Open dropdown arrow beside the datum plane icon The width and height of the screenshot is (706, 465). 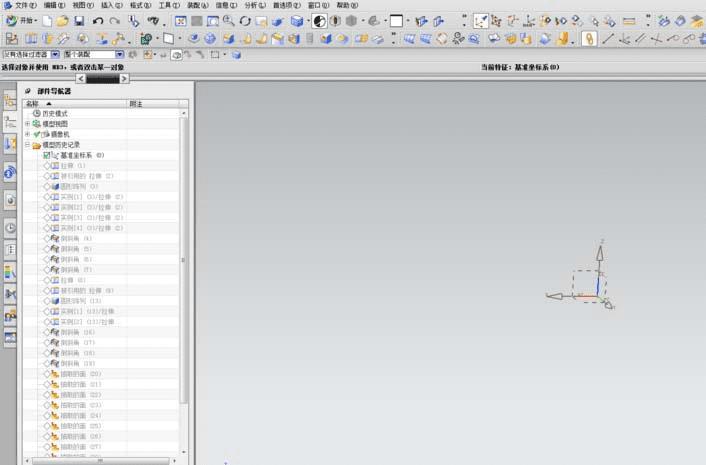179,39
